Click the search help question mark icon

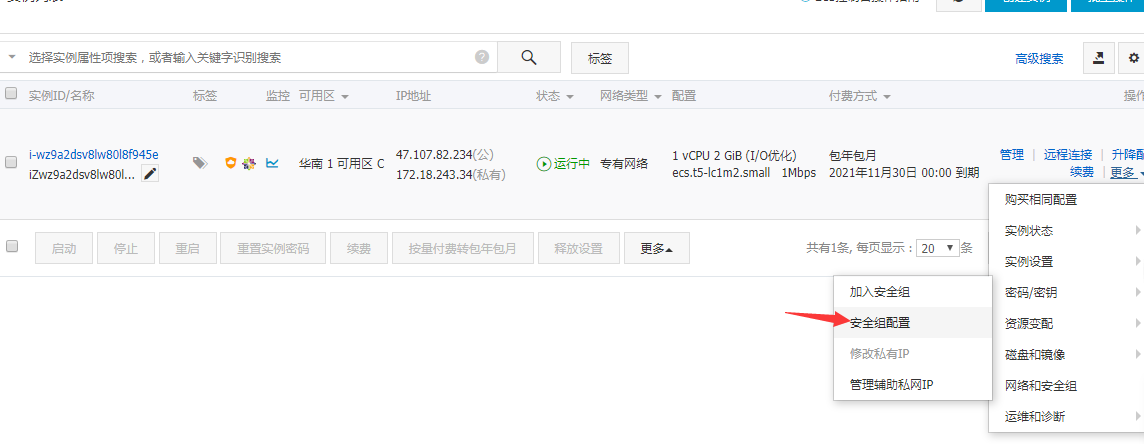pyautogui.click(x=482, y=57)
